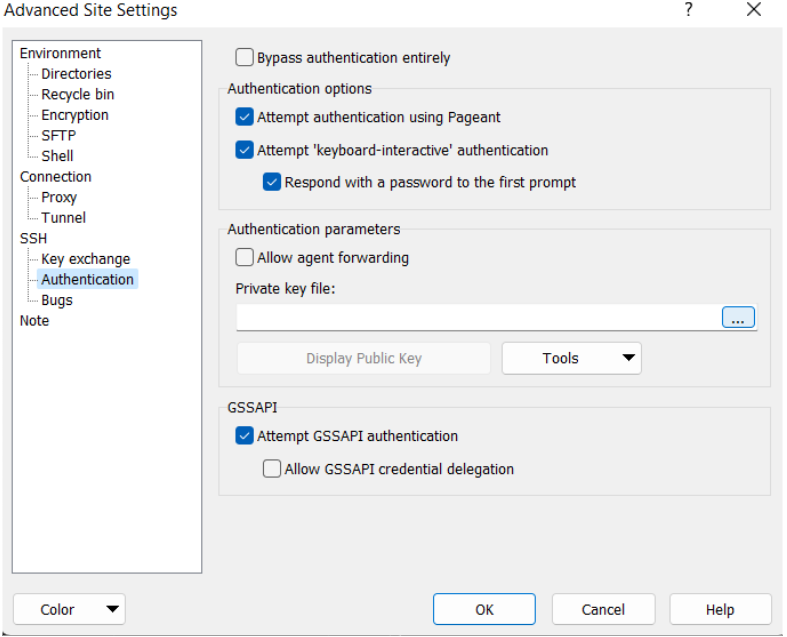This screenshot has width=787, height=637.
Task: Select the SSH tree node
Action: pyautogui.click(x=33, y=238)
